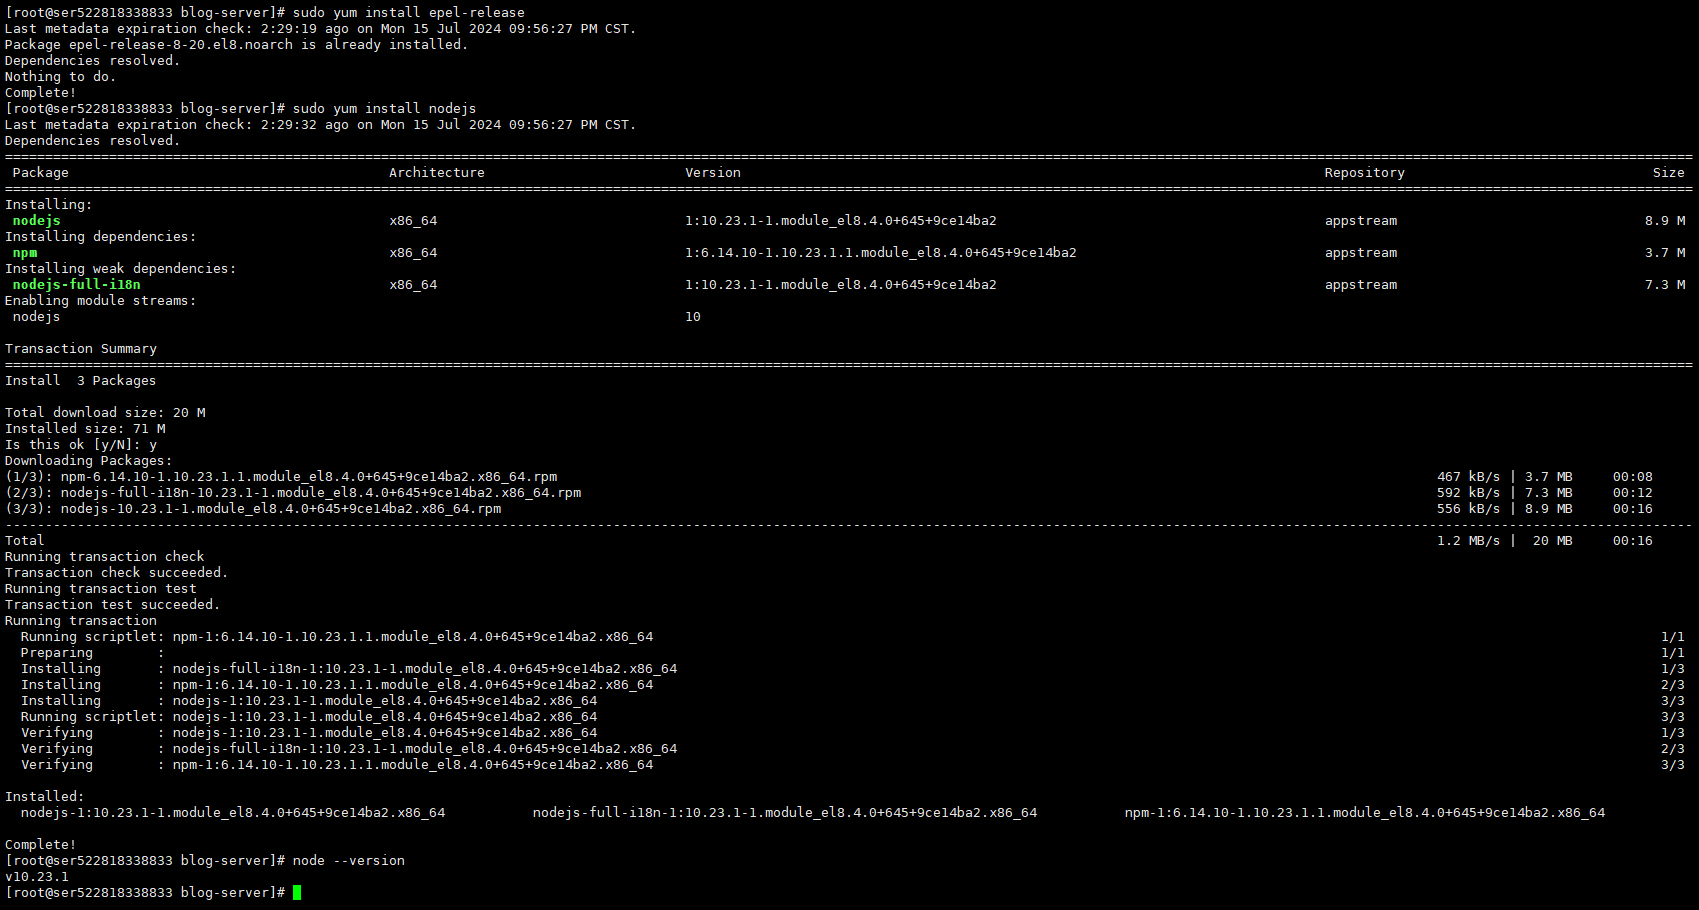Screen dimensions: 1699x910
Task: Click the 'Transaction test succeeded.' line
Action: pyautogui.click(x=113, y=605)
